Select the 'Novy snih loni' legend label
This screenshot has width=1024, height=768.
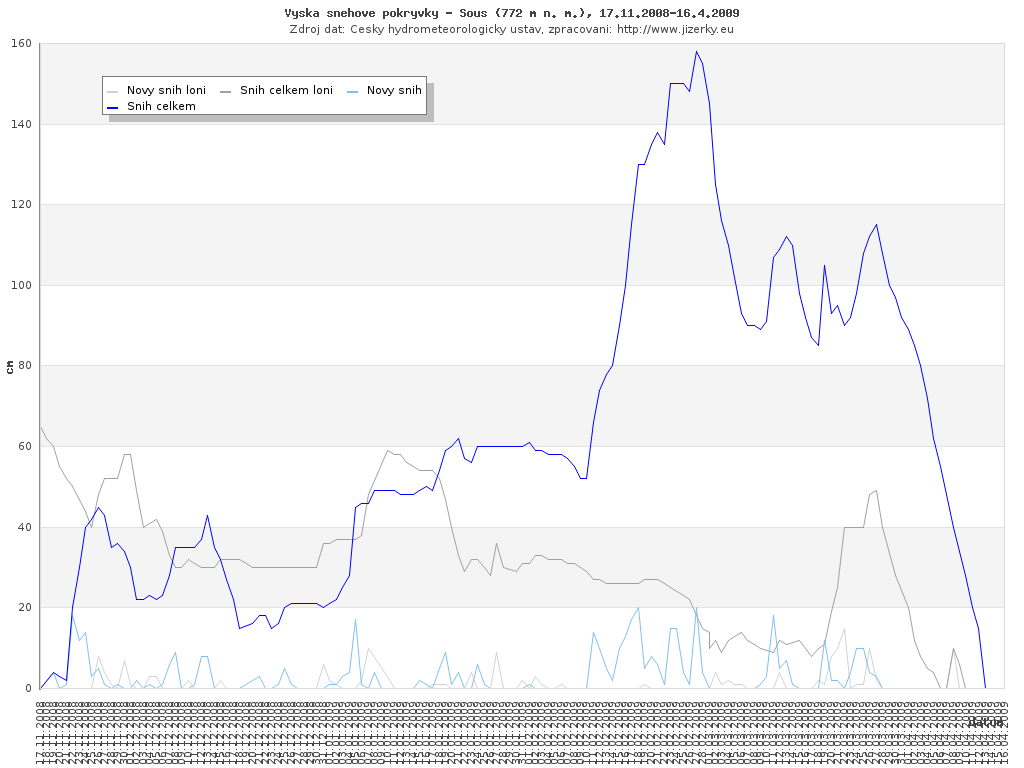(166, 90)
